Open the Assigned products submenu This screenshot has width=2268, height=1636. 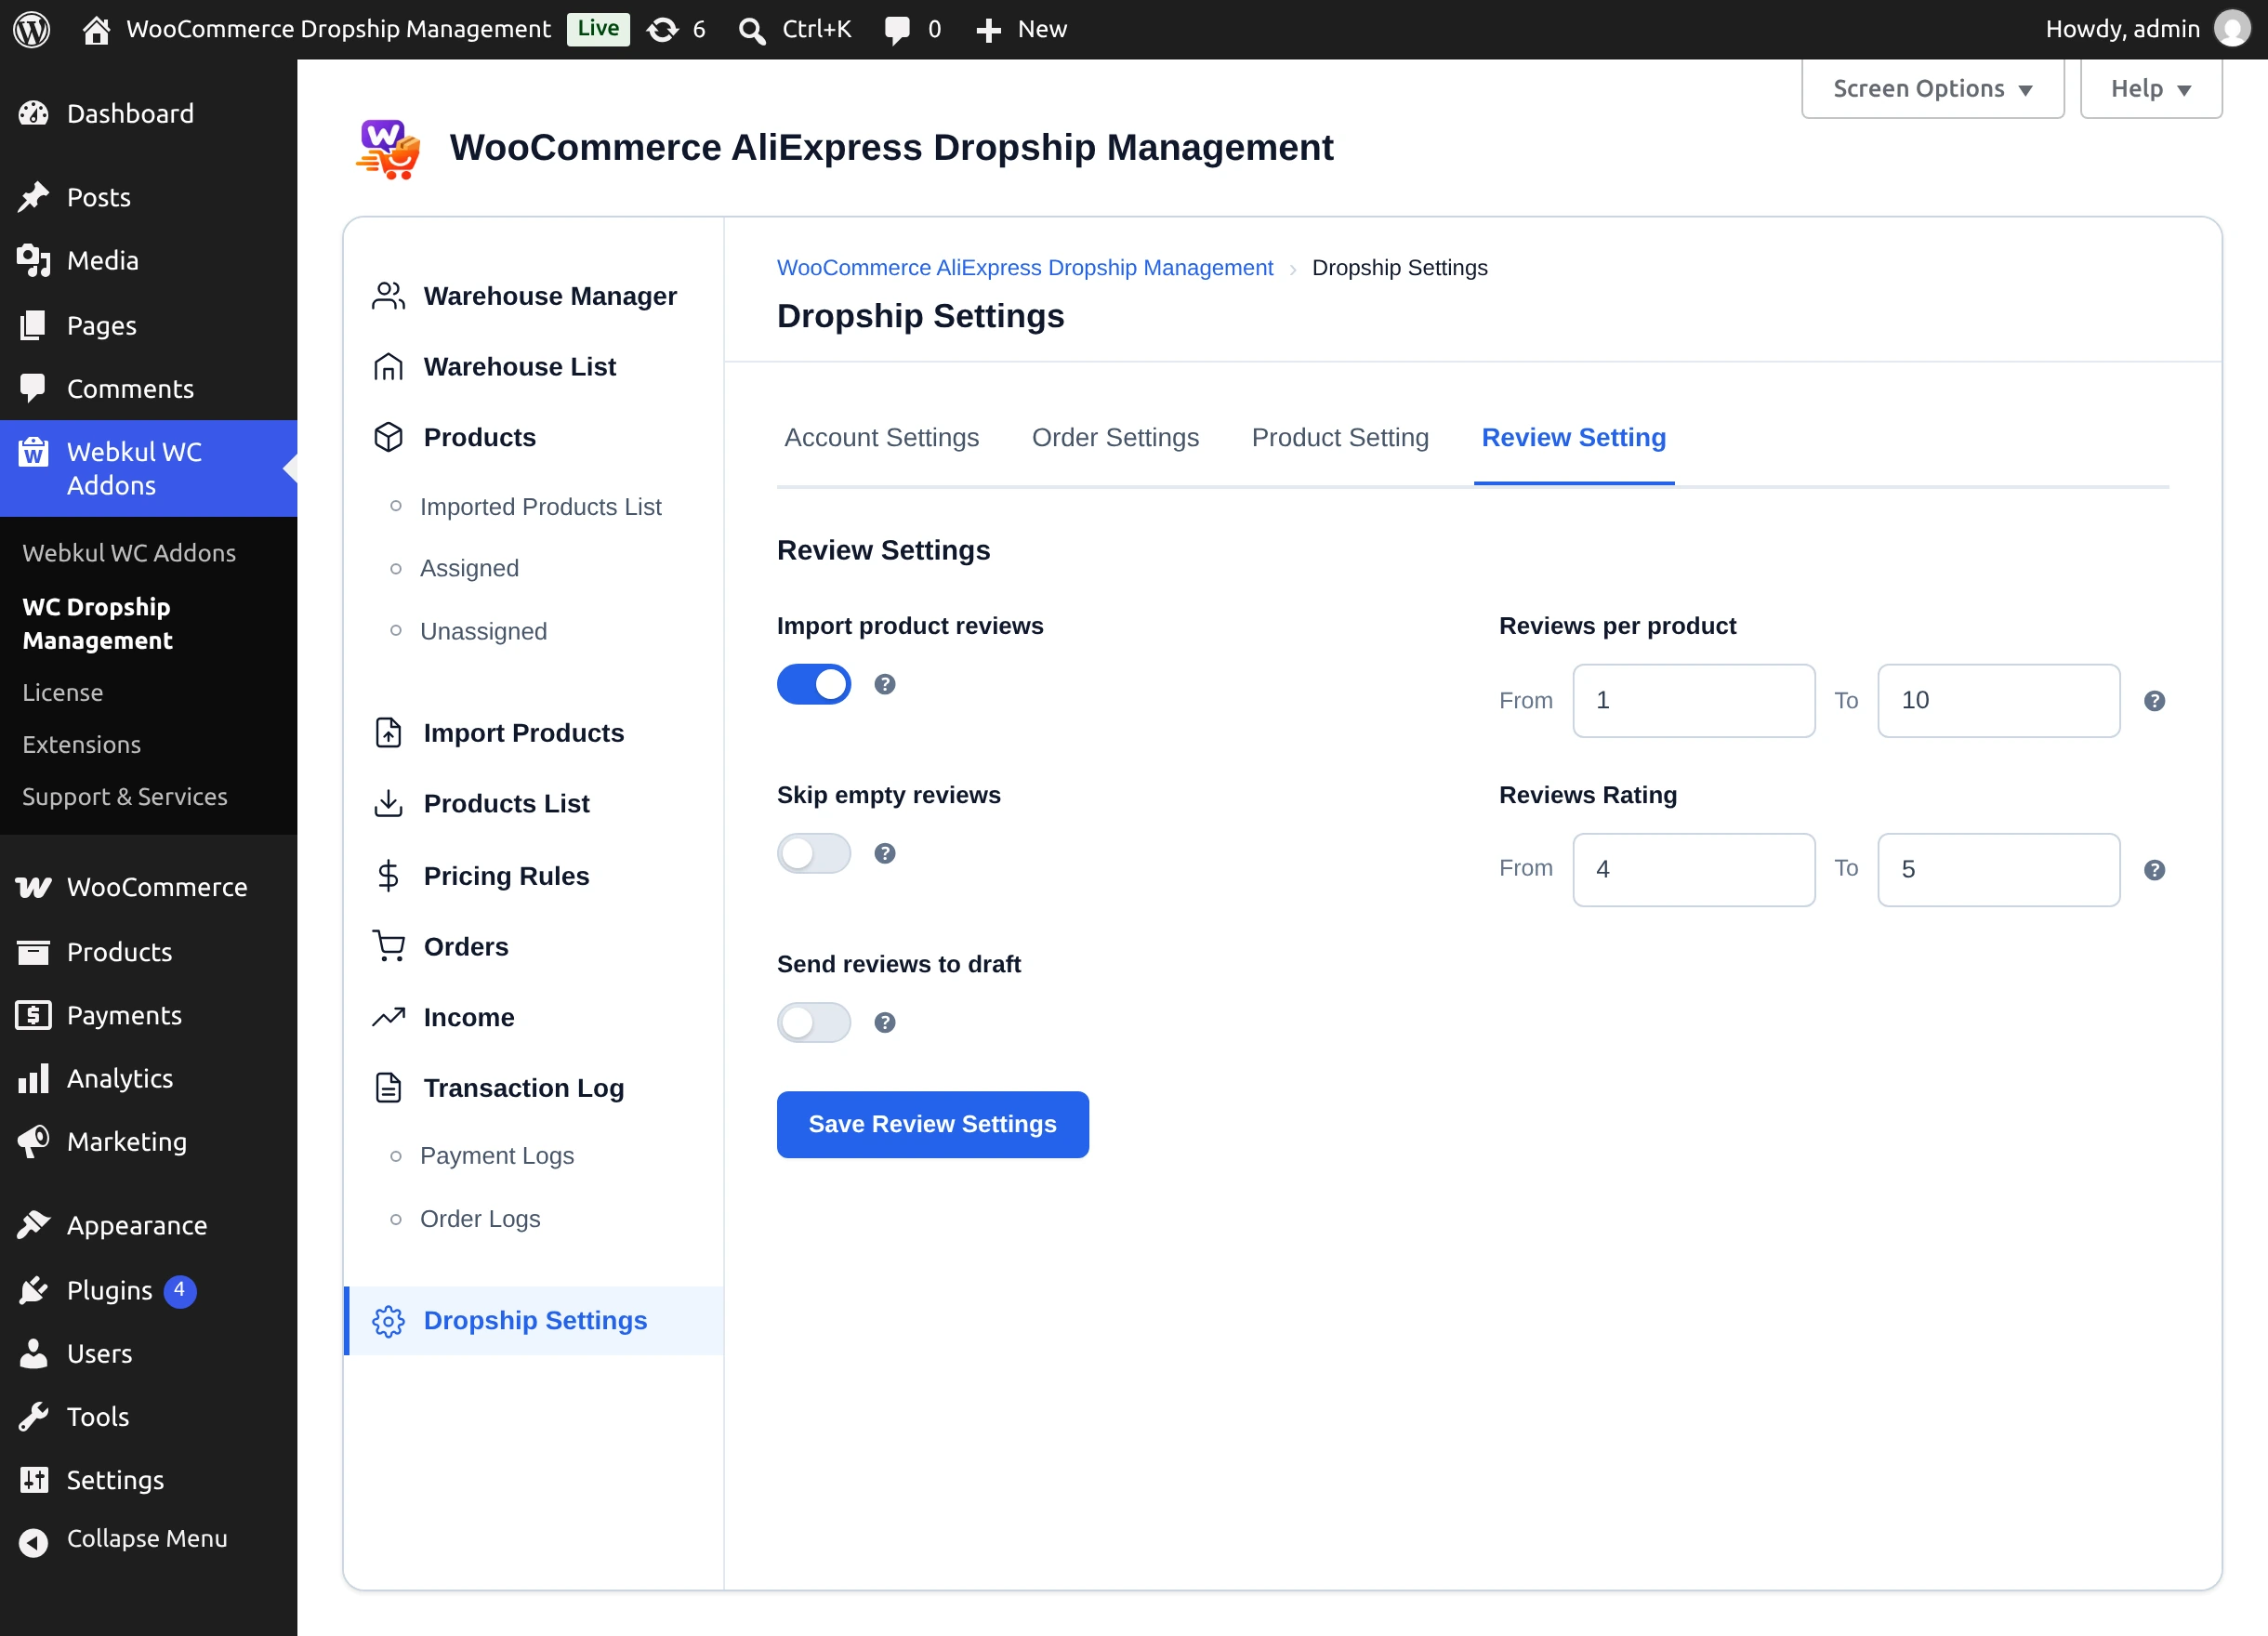pyautogui.click(x=469, y=569)
